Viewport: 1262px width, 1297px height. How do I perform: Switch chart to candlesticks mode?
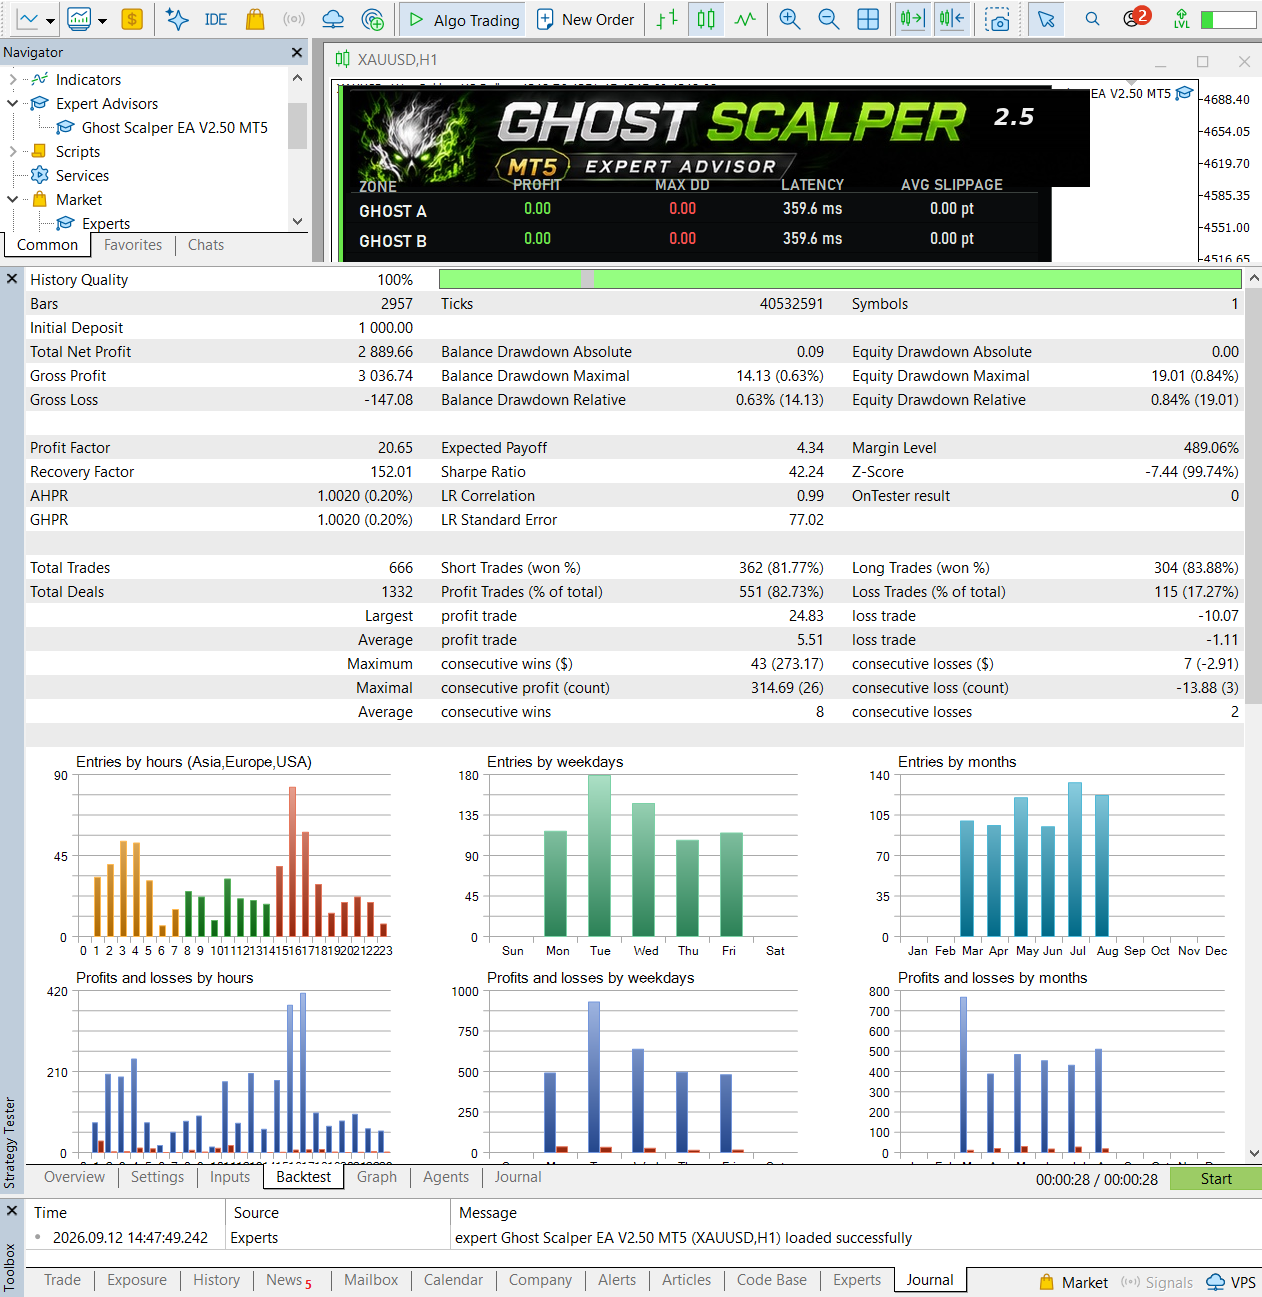tap(706, 19)
